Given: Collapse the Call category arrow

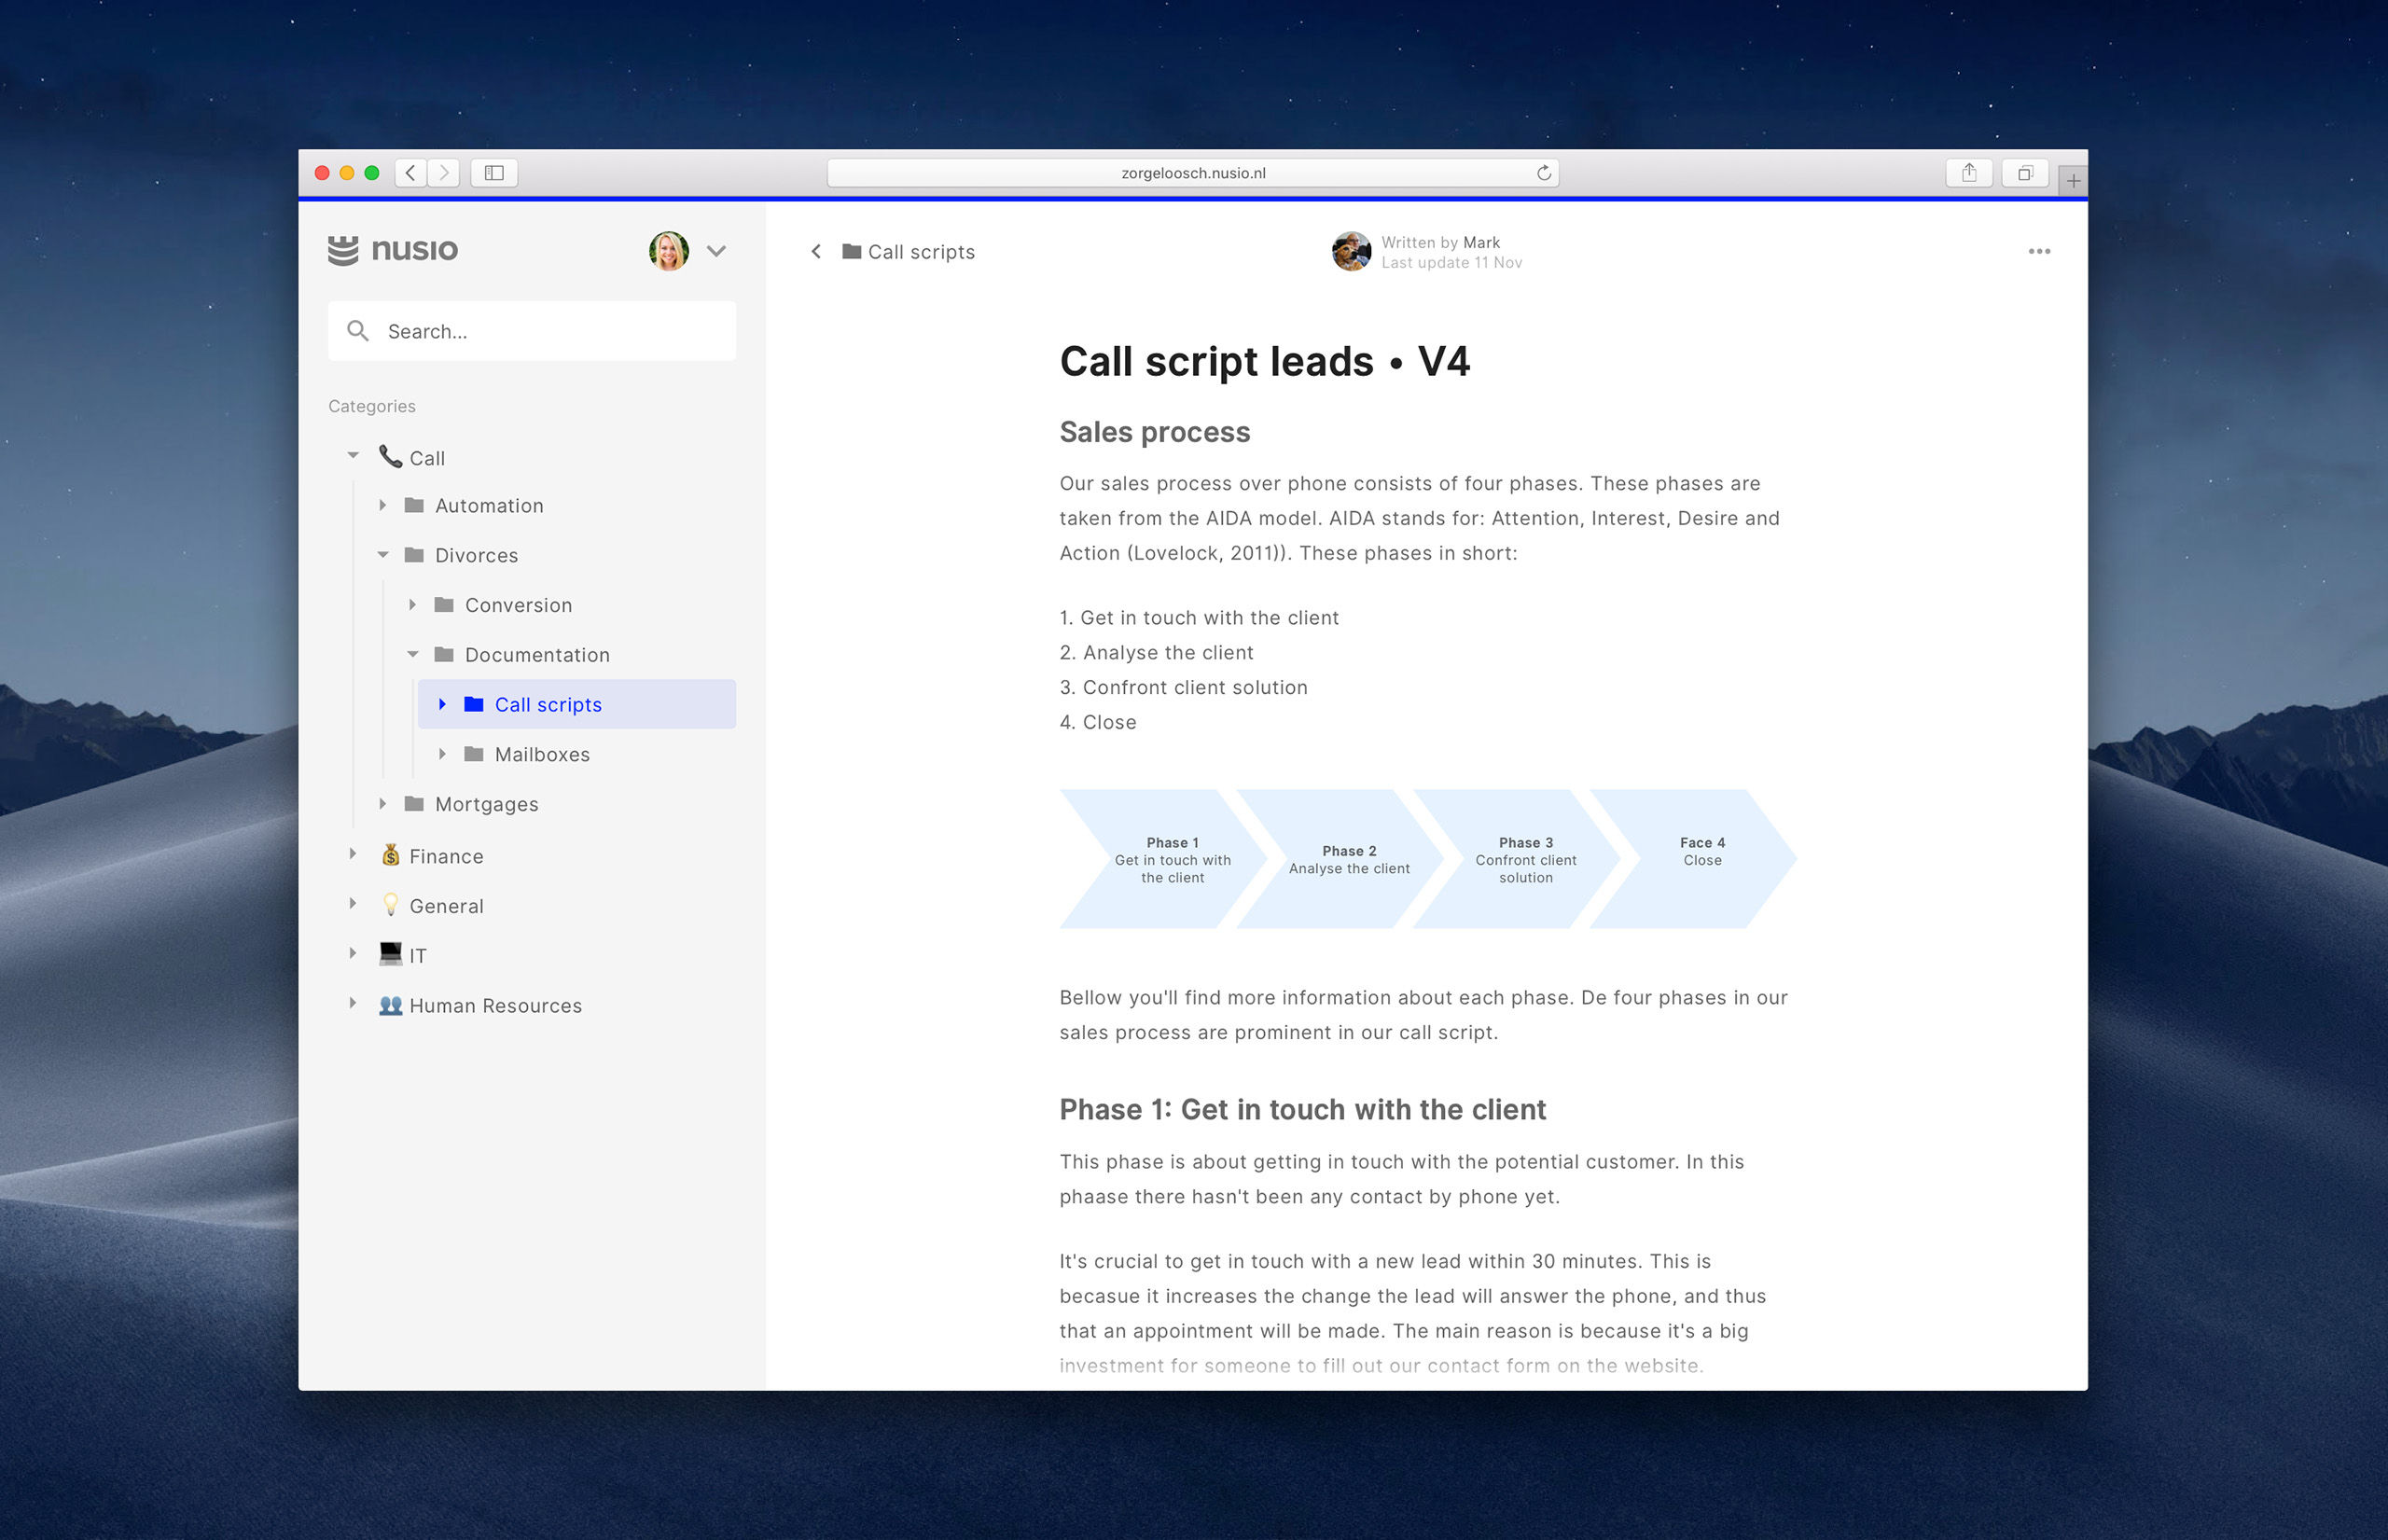Looking at the screenshot, I should pyautogui.click(x=353, y=456).
